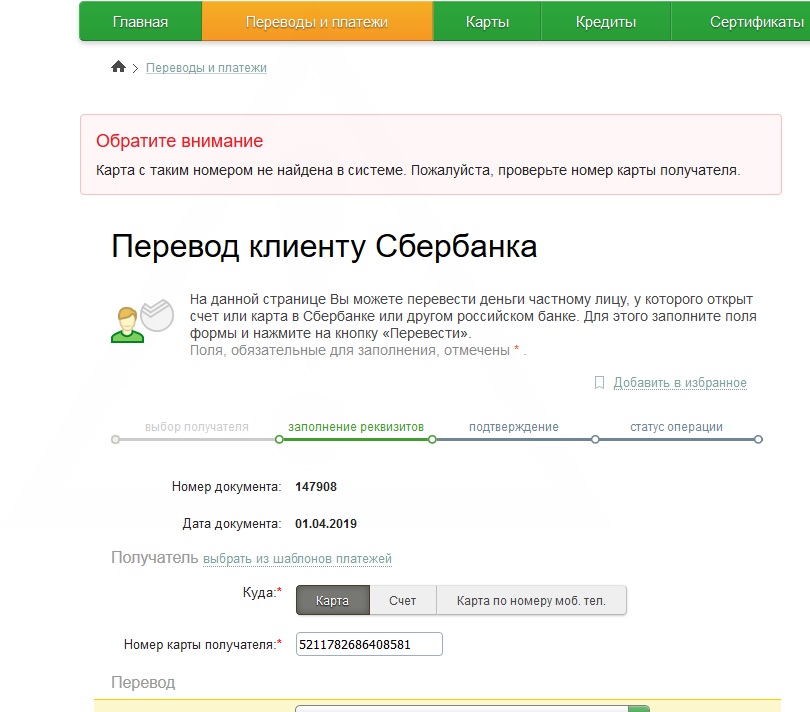
Task: Click the home icon in breadcrumbs
Action: 118,67
